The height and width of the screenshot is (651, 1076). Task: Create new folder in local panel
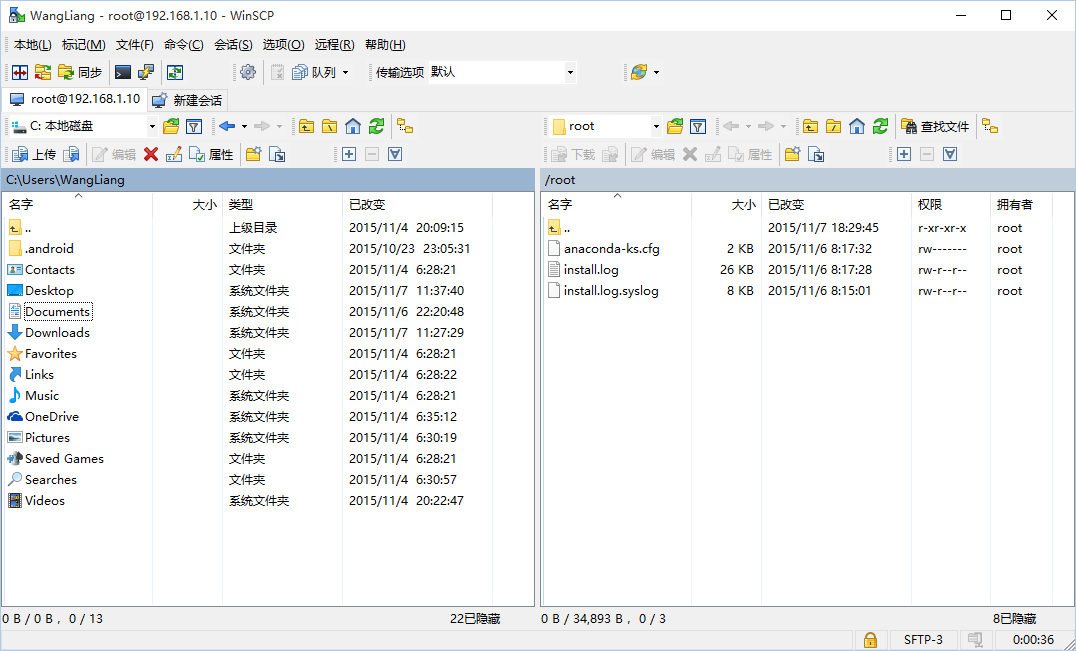tap(253, 154)
